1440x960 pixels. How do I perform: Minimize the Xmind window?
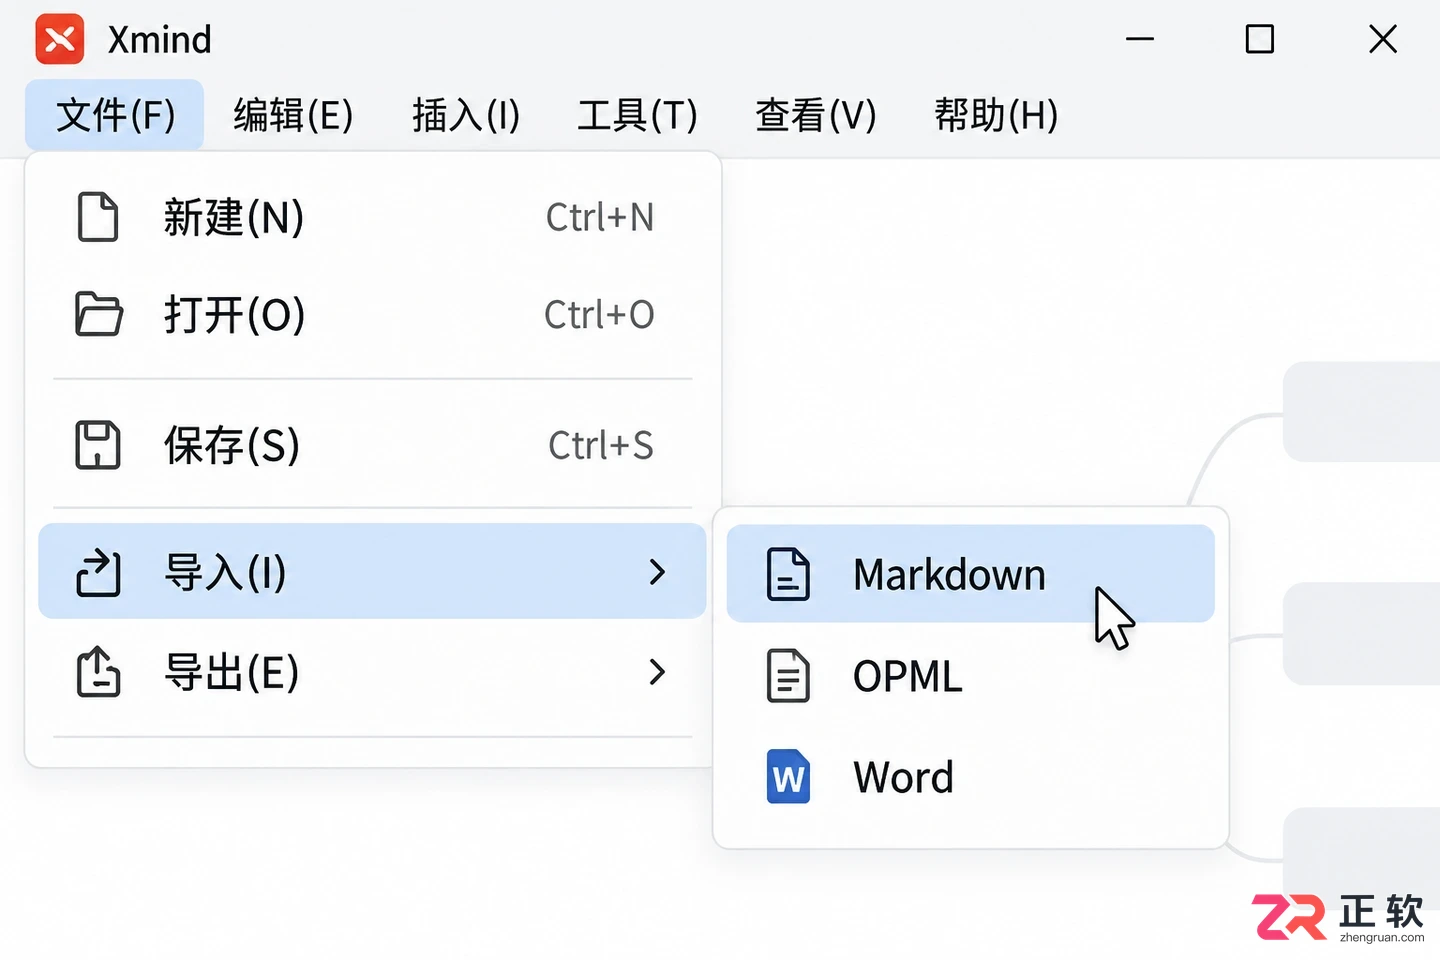(x=1140, y=39)
